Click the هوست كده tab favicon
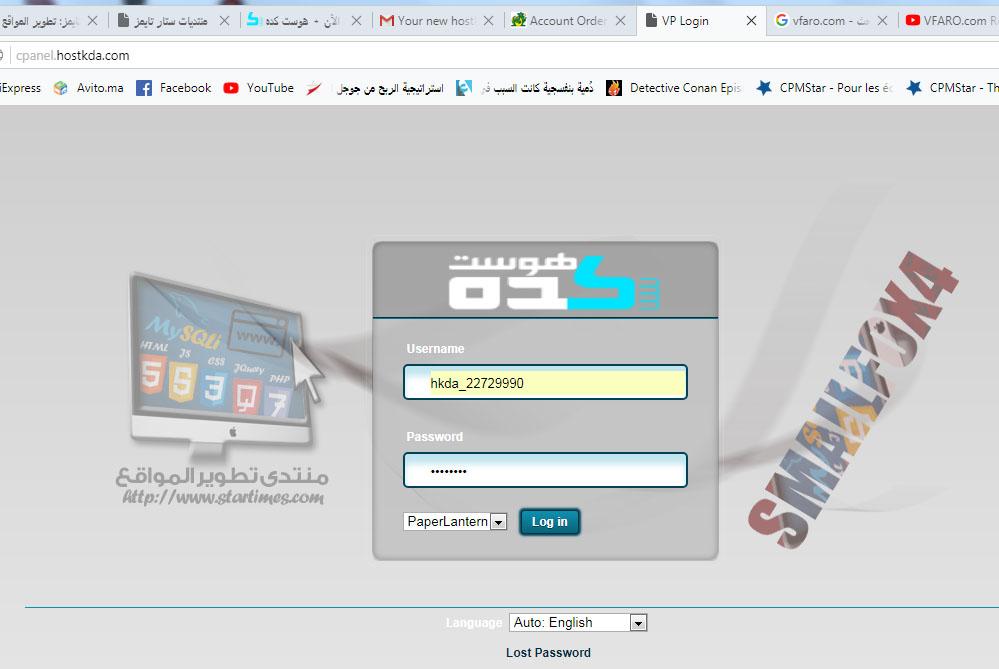The image size is (999, 669). 253,20
